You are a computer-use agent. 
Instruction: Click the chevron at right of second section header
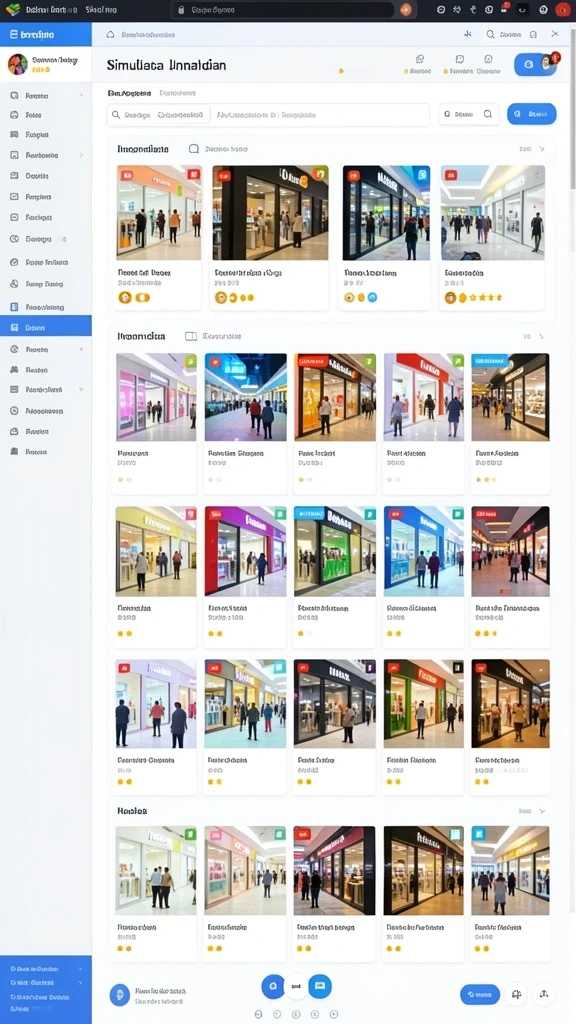[x=541, y=336]
